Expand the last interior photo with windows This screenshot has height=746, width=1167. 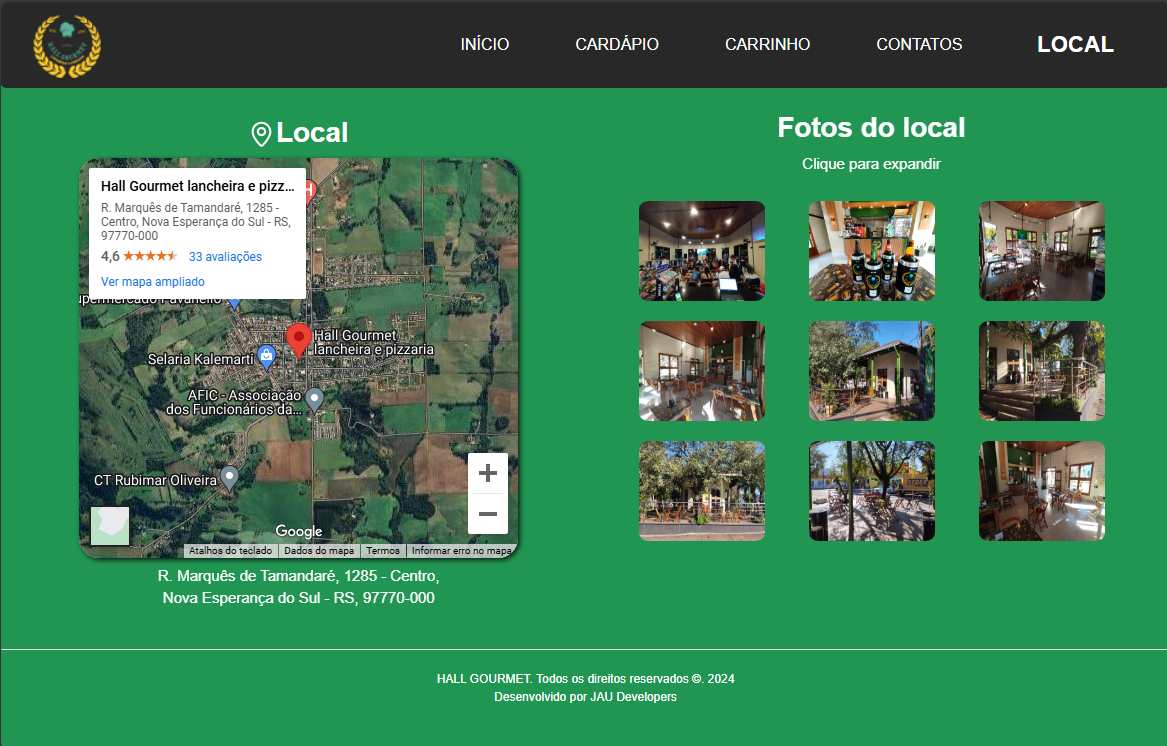(1042, 491)
